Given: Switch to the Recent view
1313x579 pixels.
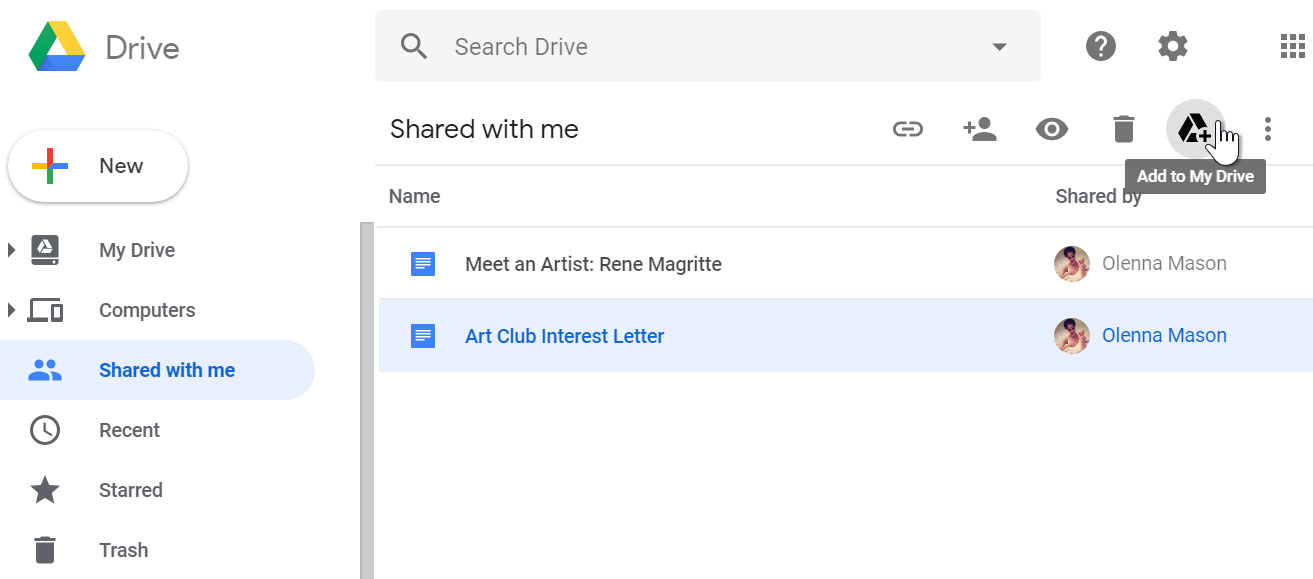Looking at the screenshot, I should 129,430.
